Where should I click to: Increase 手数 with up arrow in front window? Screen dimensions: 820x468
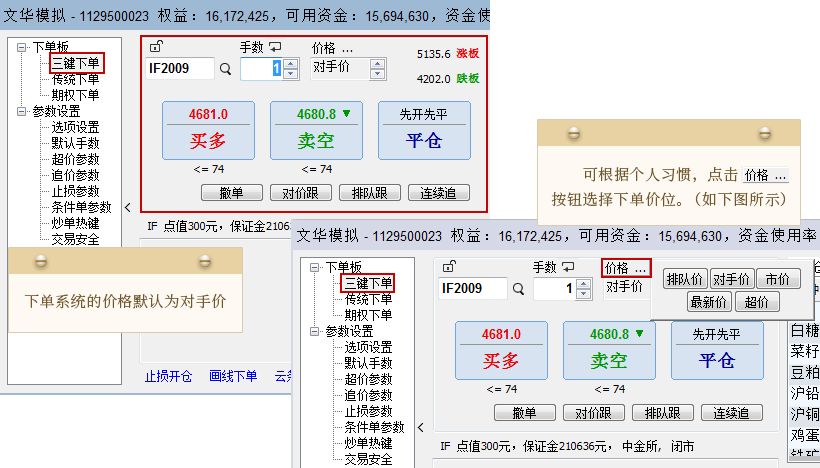pyautogui.click(x=584, y=284)
